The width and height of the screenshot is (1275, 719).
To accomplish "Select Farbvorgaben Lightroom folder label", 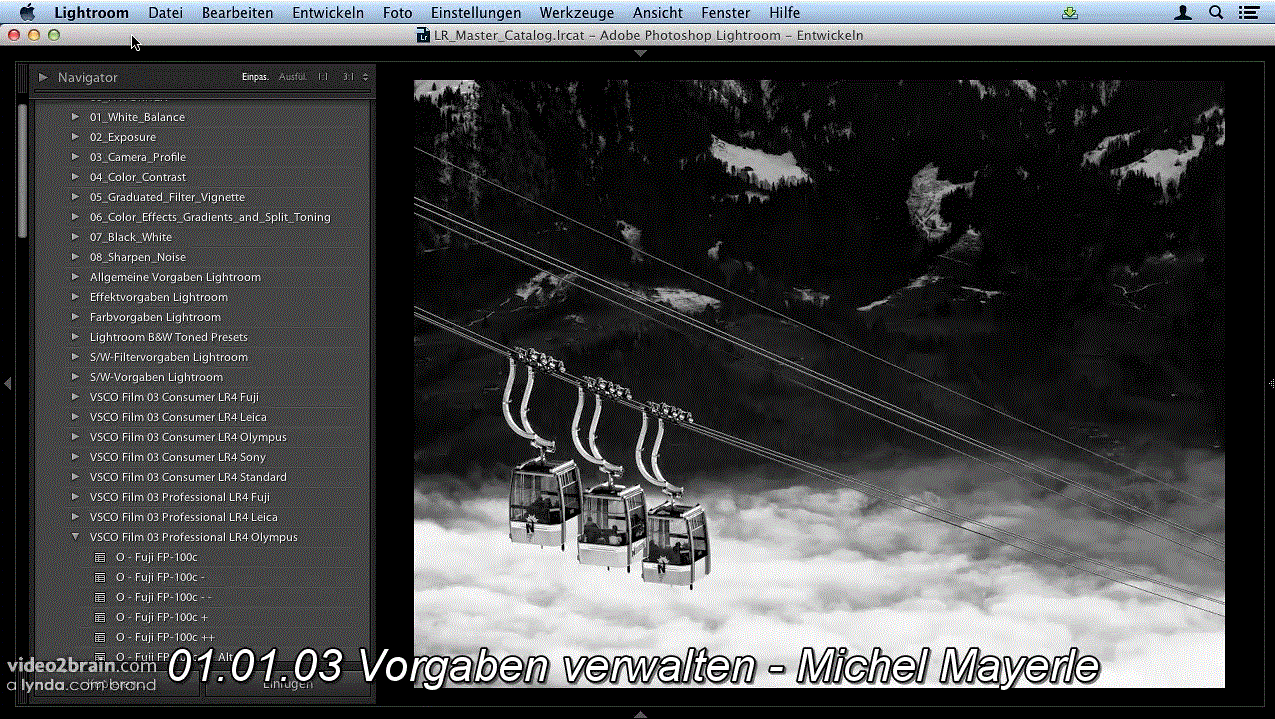I will point(155,317).
